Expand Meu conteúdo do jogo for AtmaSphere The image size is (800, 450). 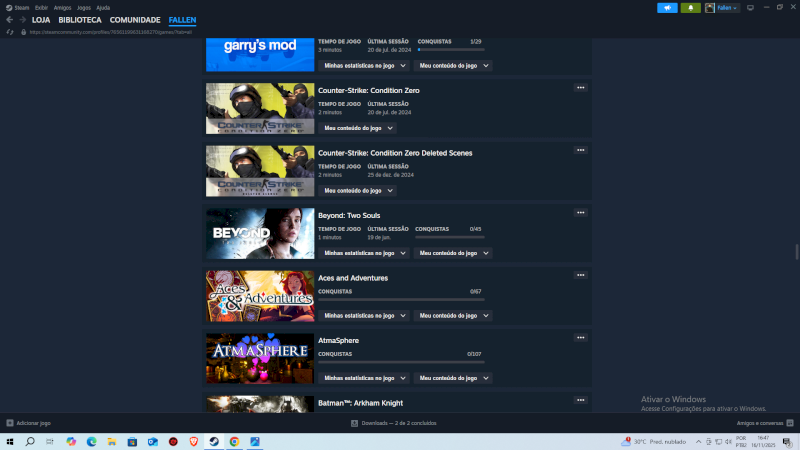click(453, 378)
